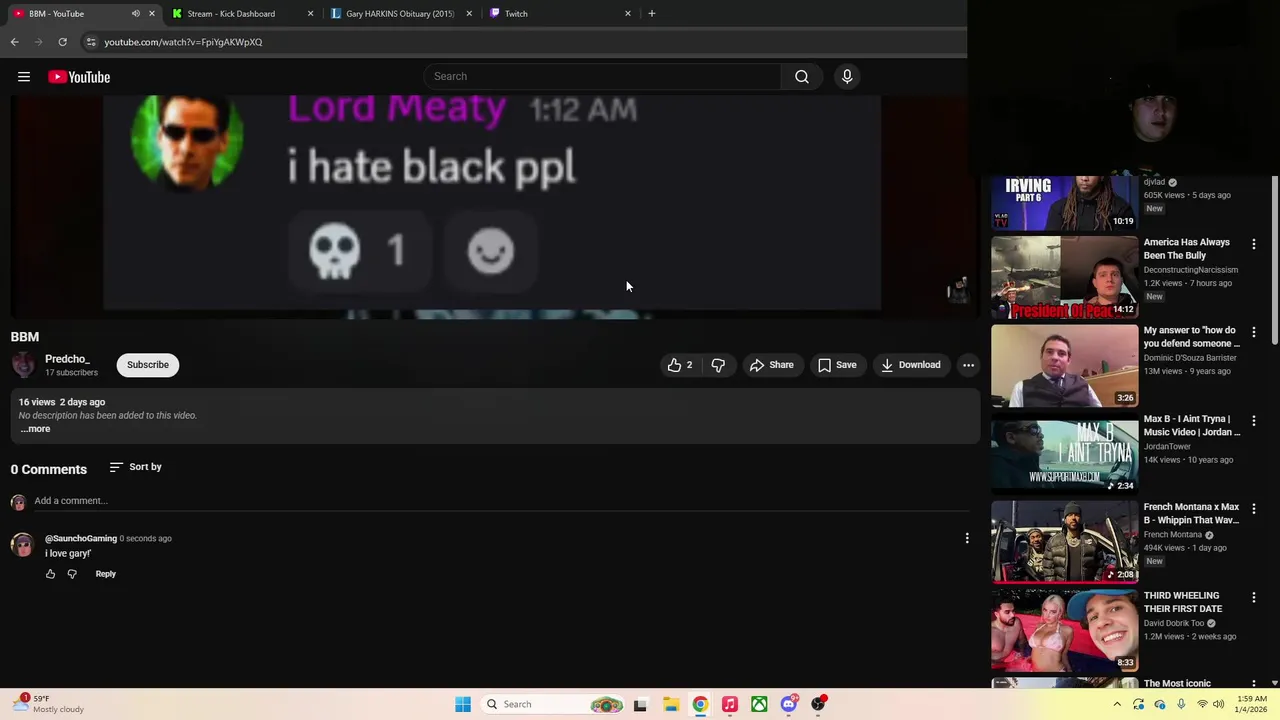Image resolution: width=1280 pixels, height=720 pixels.
Task: Focus the YouTube search box
Action: coord(604,77)
